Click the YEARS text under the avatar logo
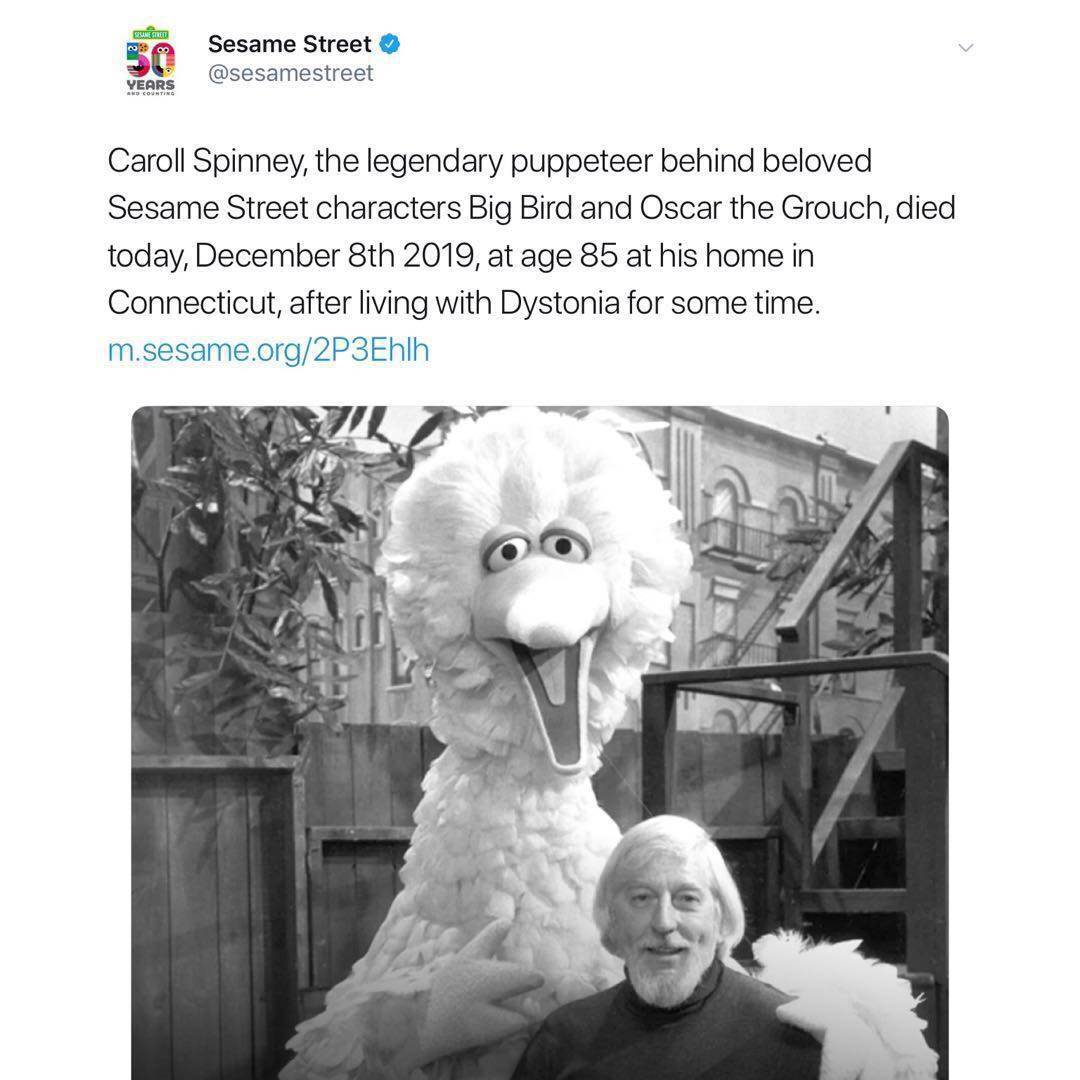Image resolution: width=1080 pixels, height=1080 pixels. pos(151,85)
